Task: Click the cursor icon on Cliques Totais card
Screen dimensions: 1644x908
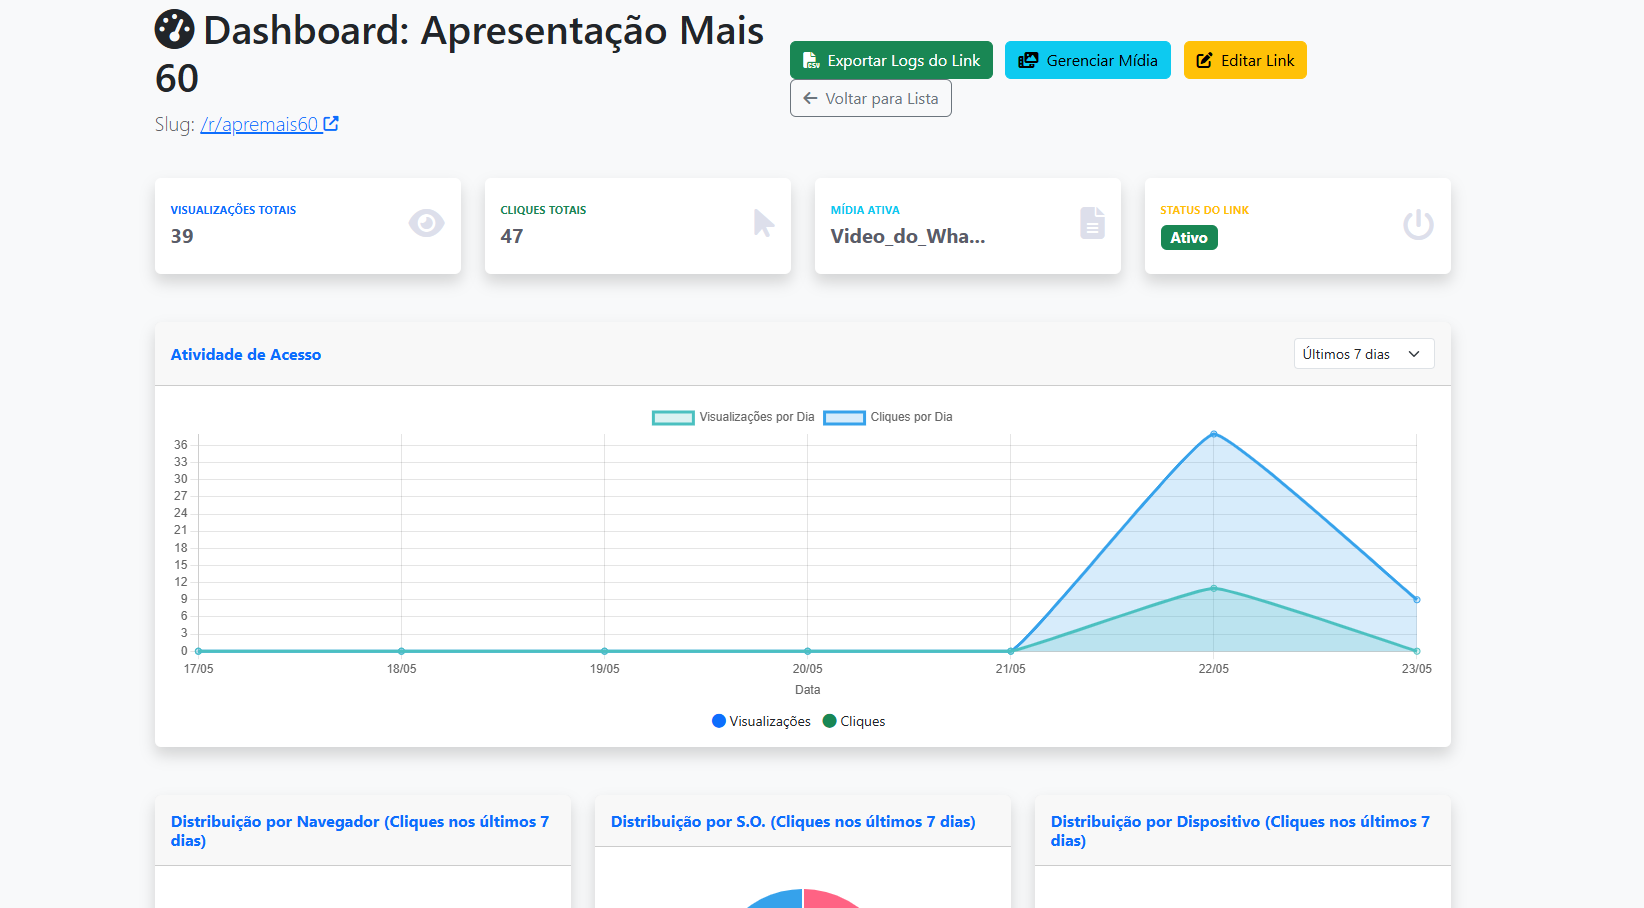Action: click(x=763, y=224)
